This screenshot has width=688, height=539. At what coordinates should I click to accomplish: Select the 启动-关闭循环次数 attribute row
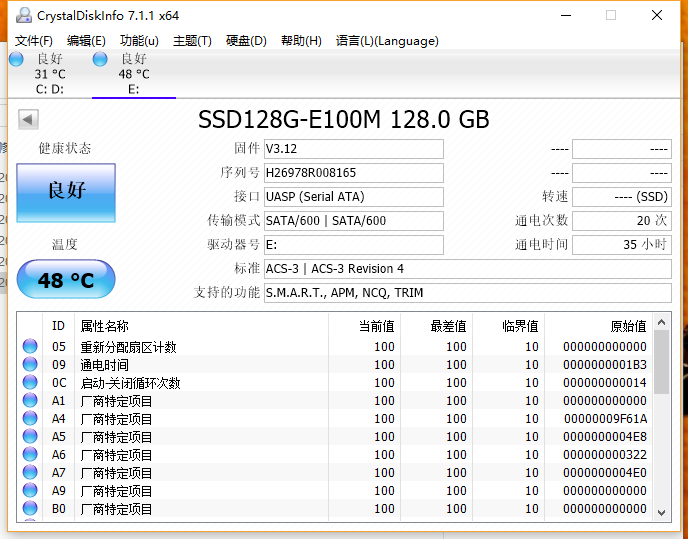click(x=335, y=382)
